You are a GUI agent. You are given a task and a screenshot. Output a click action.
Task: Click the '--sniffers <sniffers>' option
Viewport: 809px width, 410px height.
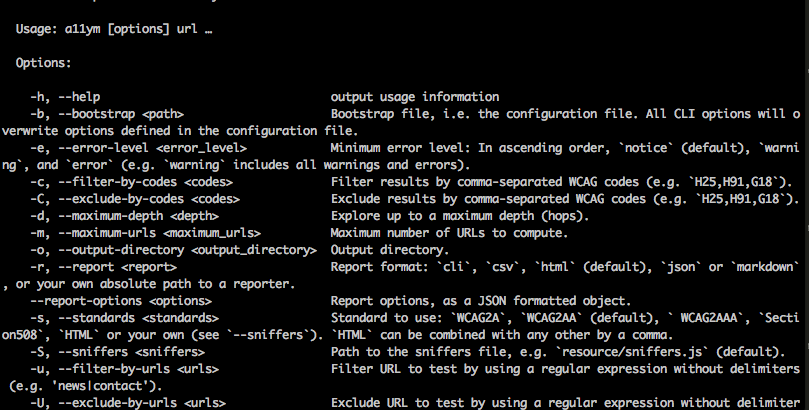(132, 352)
